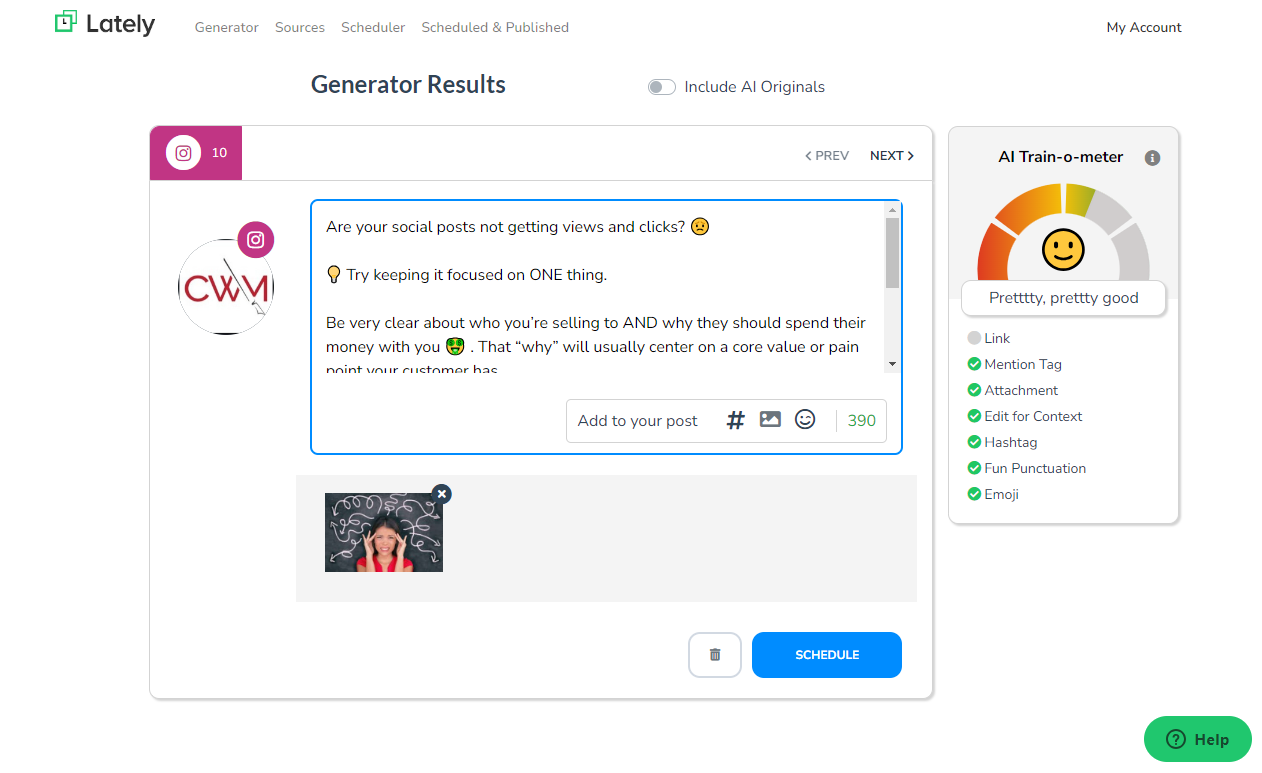The width and height of the screenshot is (1262, 773).
Task: Click the Lately logo
Action: tap(105, 24)
